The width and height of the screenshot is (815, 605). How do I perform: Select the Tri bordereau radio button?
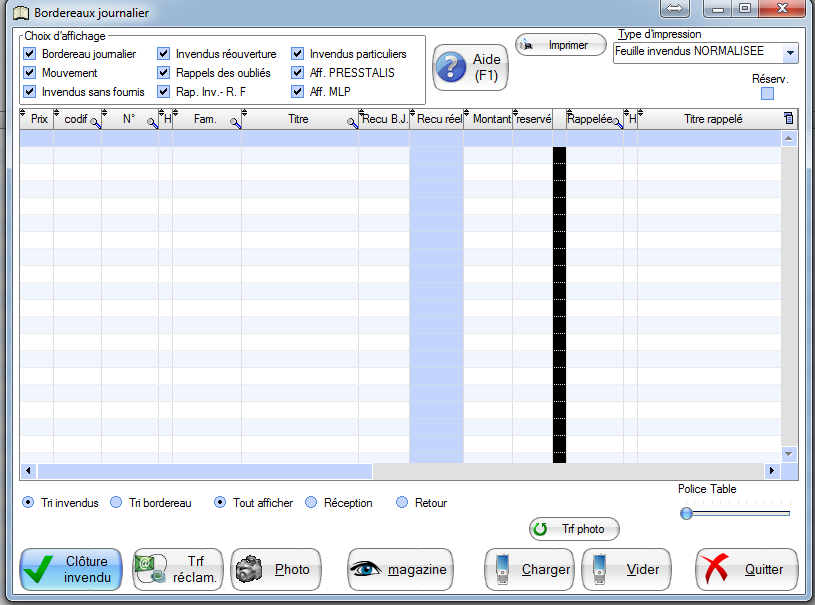pyautogui.click(x=116, y=503)
